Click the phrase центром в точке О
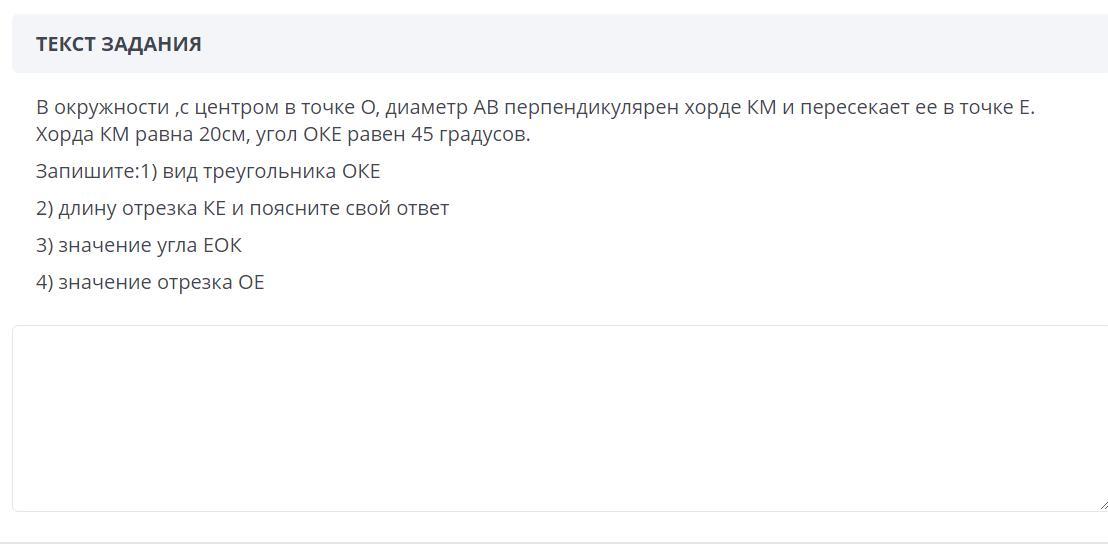Viewport: 1108px width, 558px height. point(288,108)
